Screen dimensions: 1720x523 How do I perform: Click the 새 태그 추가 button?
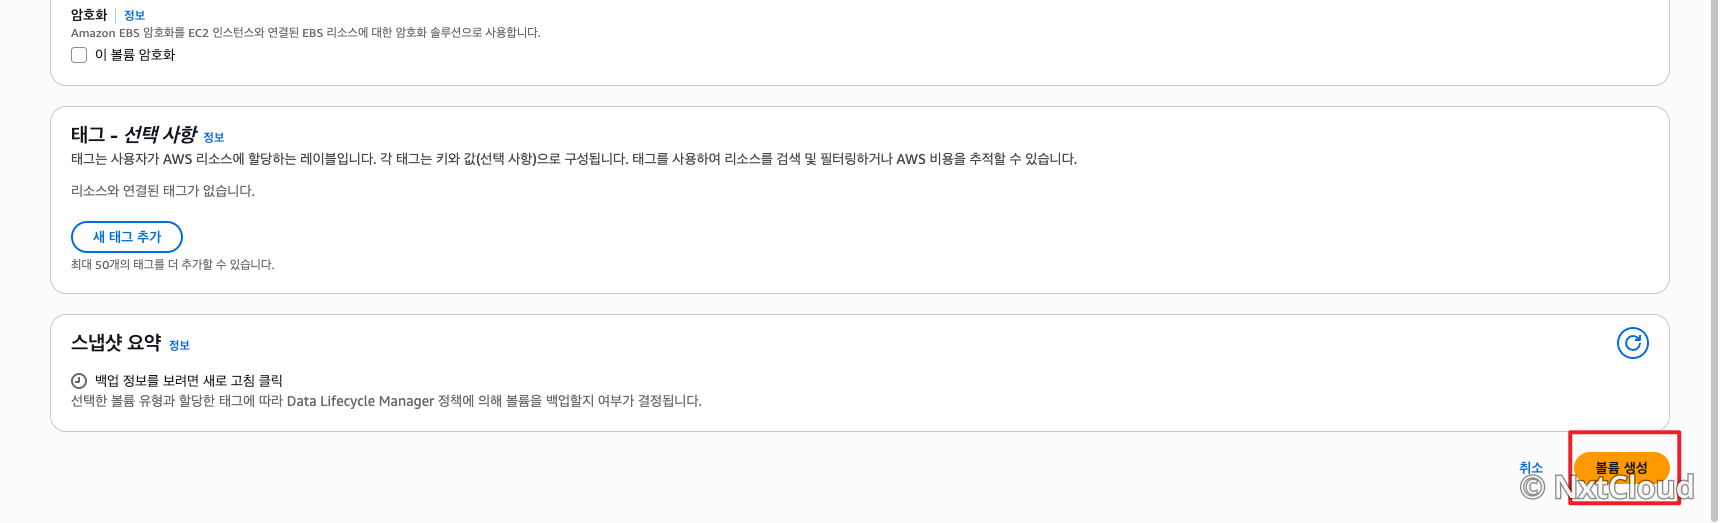127,237
